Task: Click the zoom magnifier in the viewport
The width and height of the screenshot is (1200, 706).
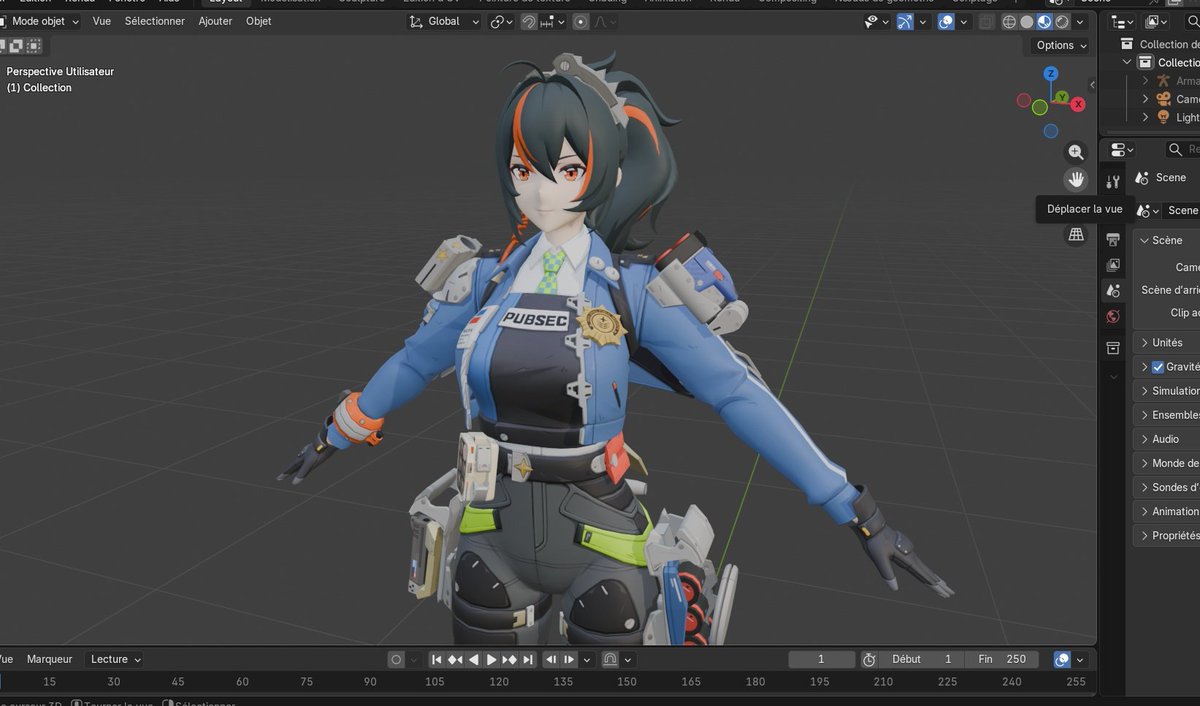Action: click(x=1076, y=152)
